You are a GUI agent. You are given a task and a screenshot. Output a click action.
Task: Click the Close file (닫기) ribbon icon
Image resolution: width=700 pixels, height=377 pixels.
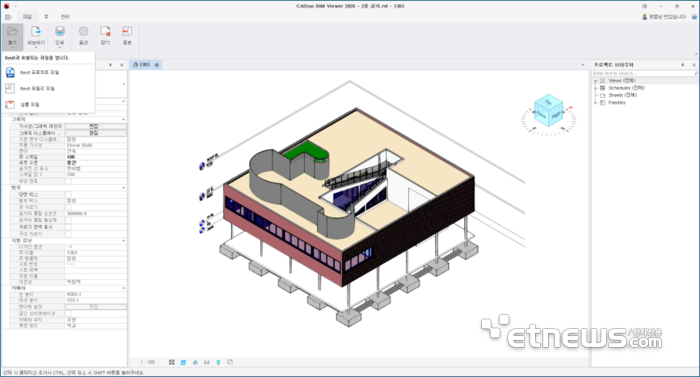(x=105, y=31)
